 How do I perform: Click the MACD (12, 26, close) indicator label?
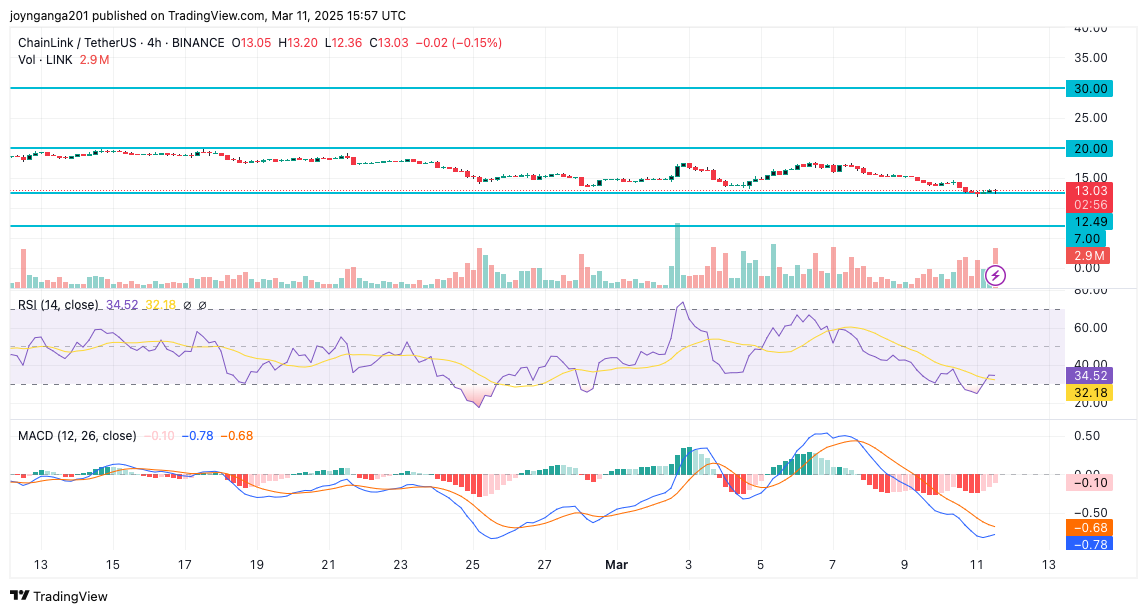(x=77, y=436)
